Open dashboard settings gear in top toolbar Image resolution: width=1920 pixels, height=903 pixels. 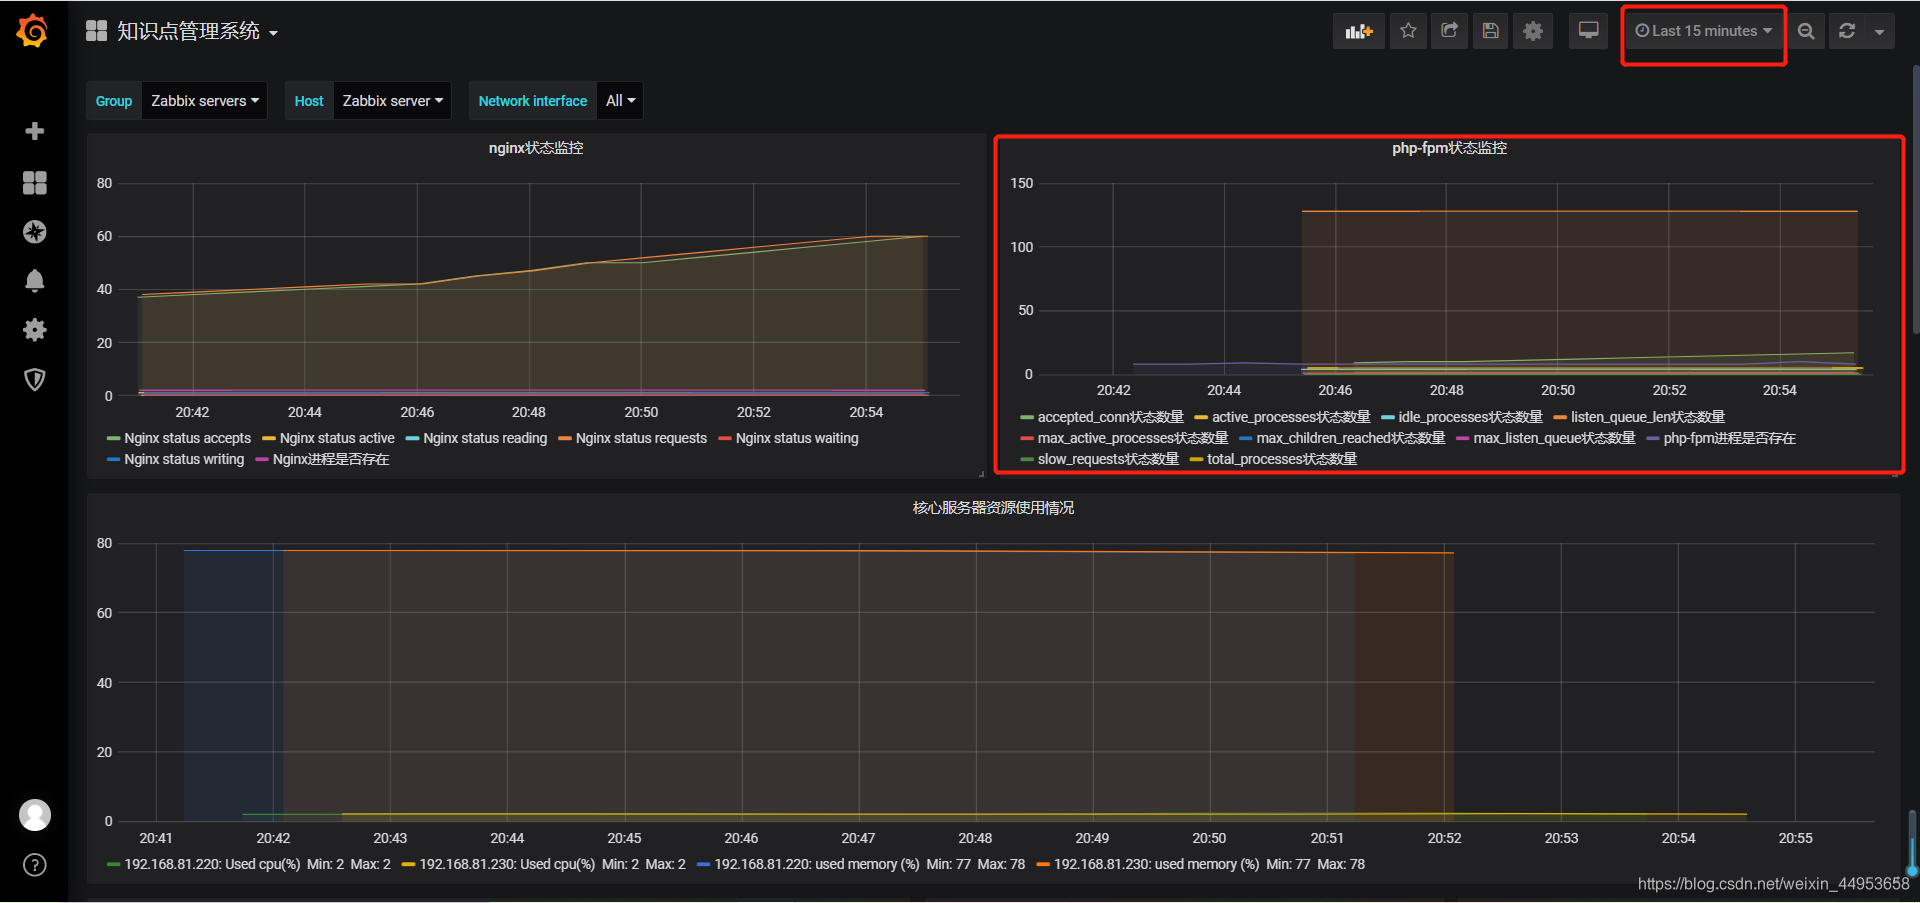[1533, 31]
